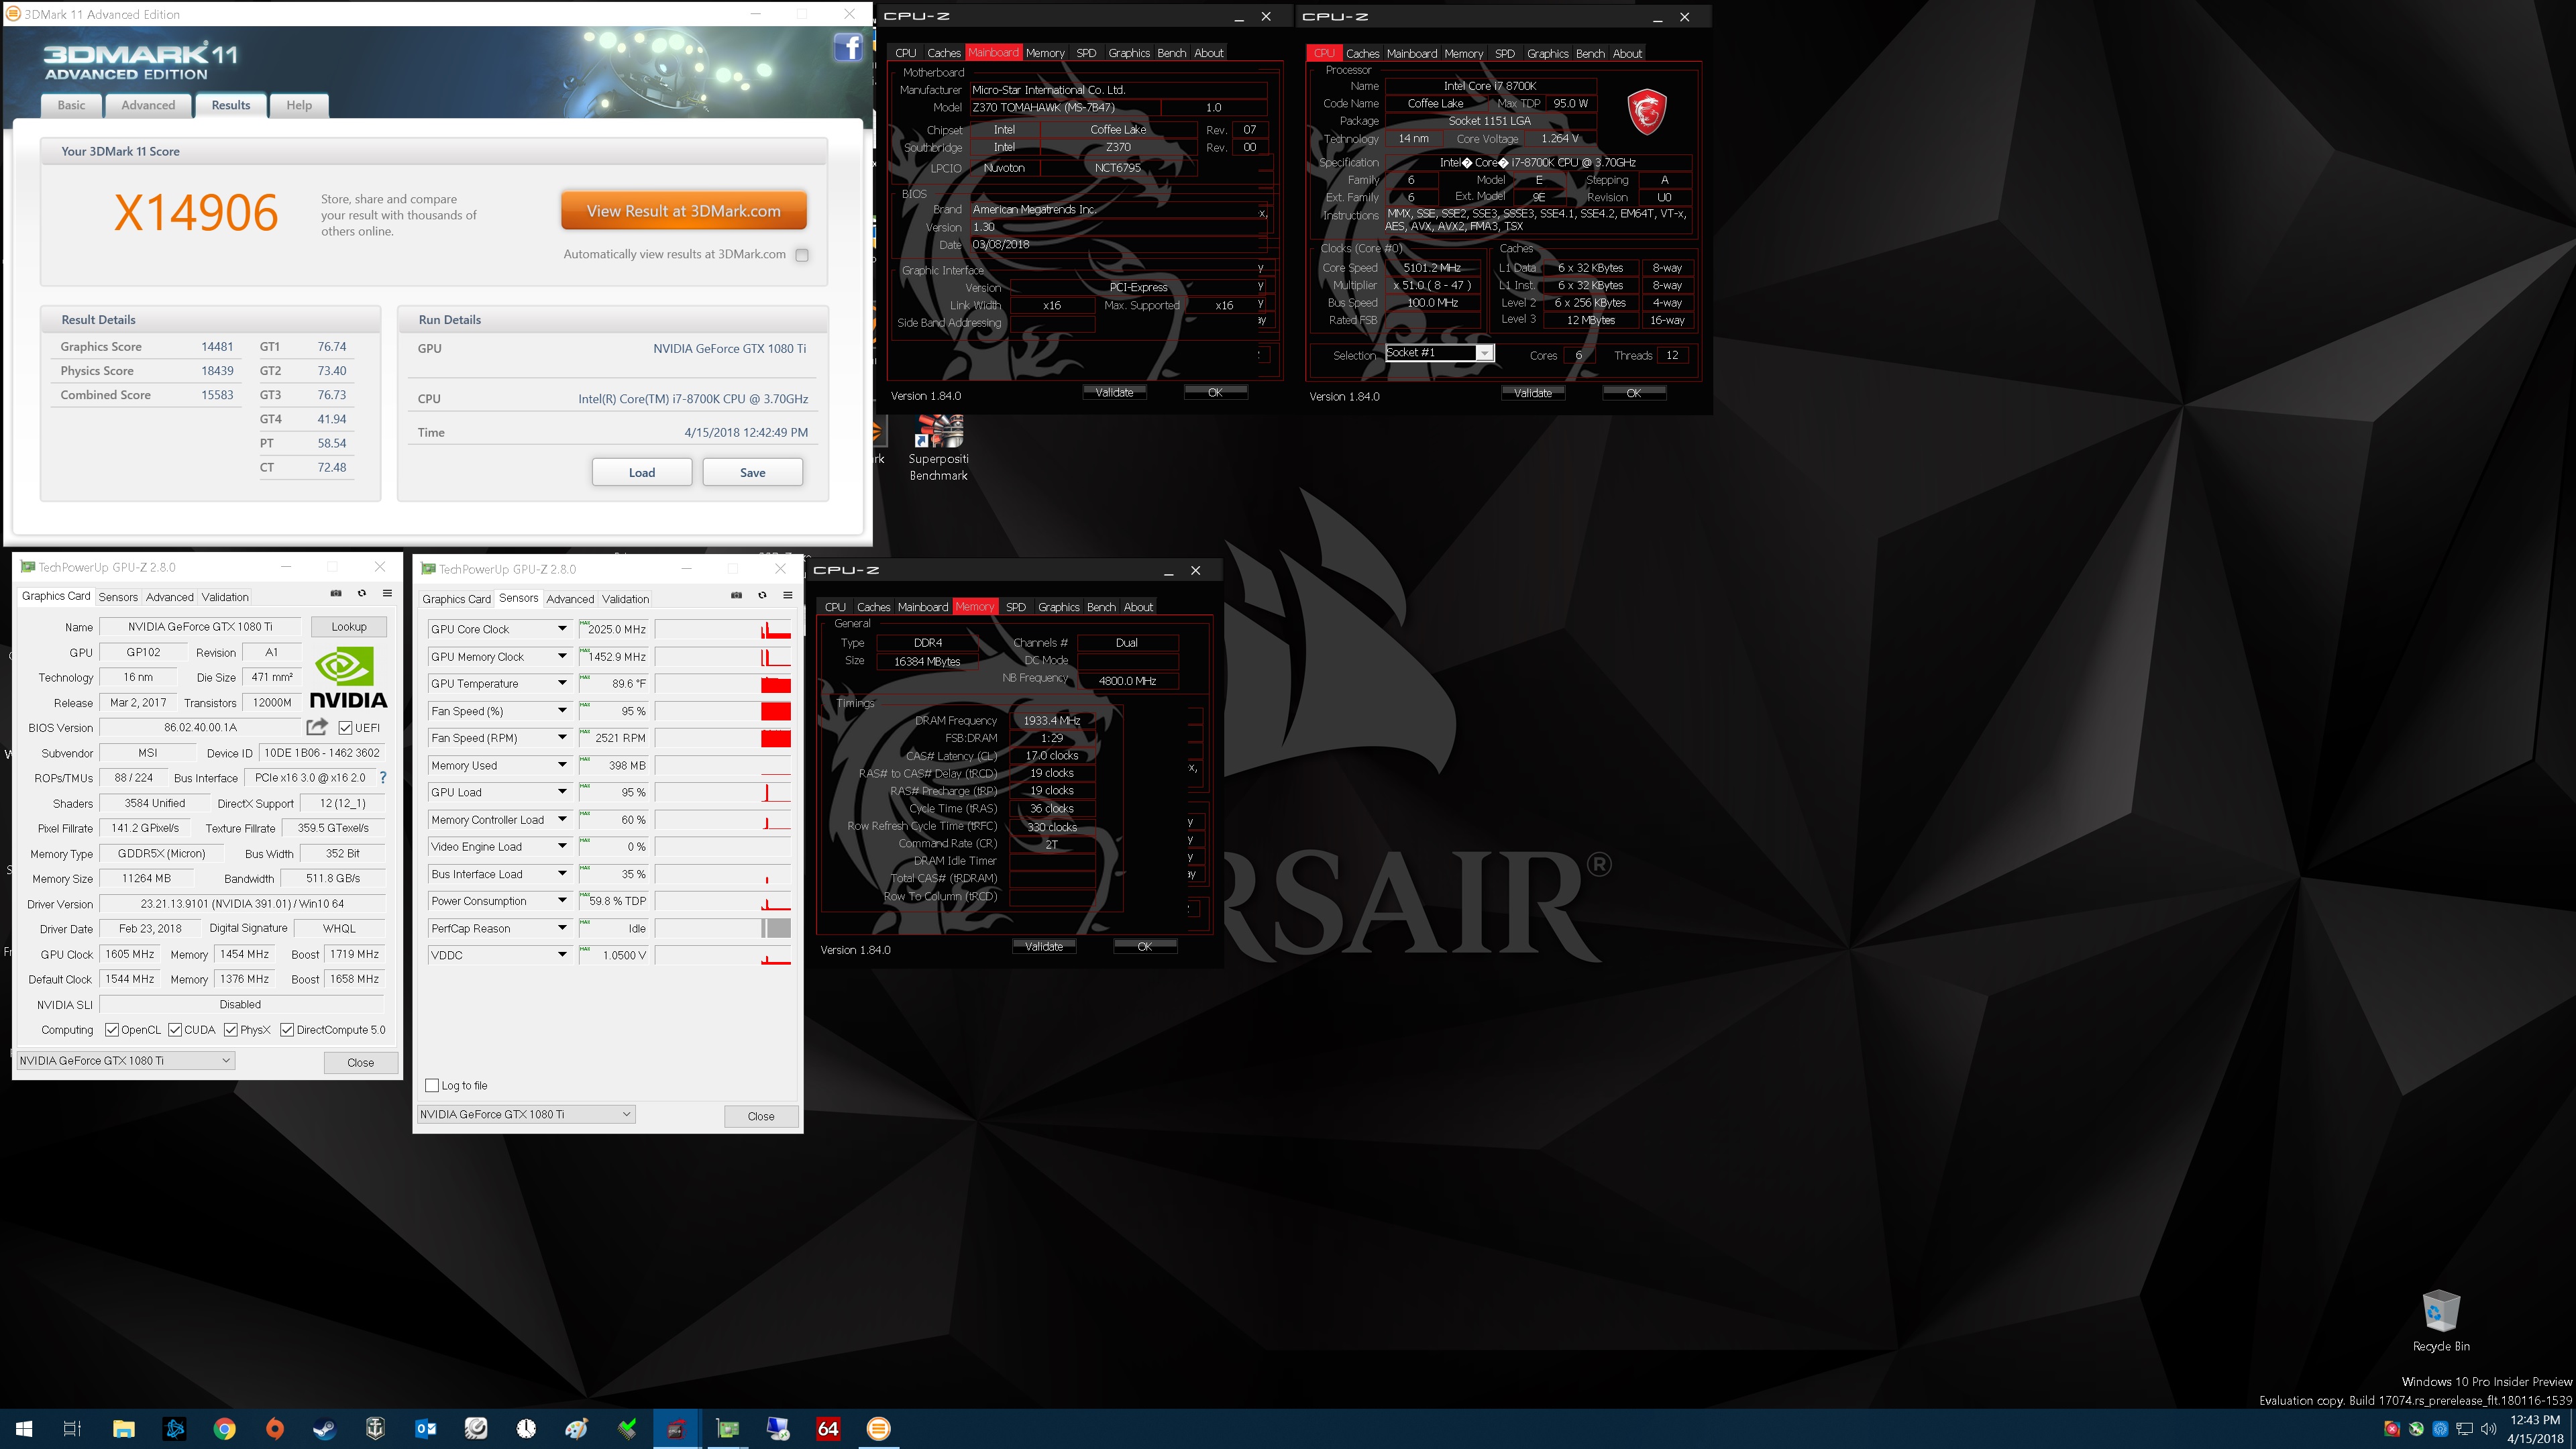2576x1449 pixels.
Task: Click the refresh icon in GPU-Z Graphics Card window
Action: coord(362,593)
